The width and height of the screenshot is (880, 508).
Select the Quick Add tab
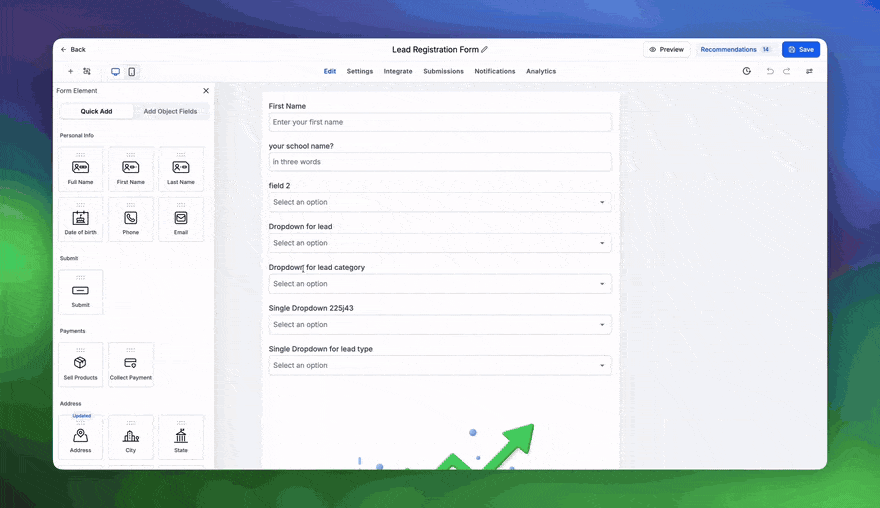click(x=97, y=111)
